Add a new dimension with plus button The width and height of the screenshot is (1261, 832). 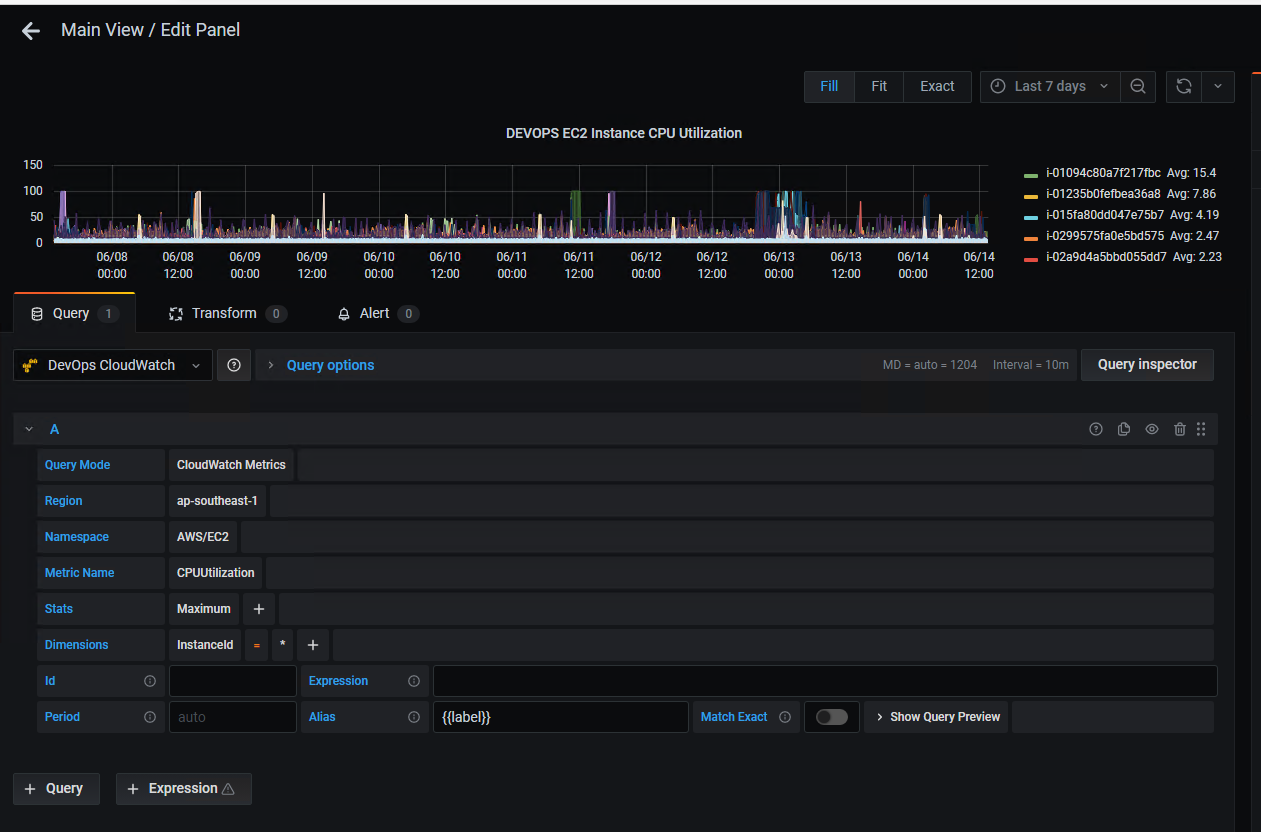coord(313,645)
